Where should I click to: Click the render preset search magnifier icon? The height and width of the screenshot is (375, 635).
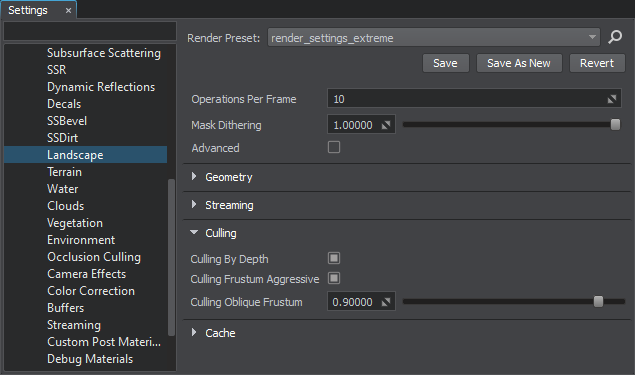click(x=615, y=37)
